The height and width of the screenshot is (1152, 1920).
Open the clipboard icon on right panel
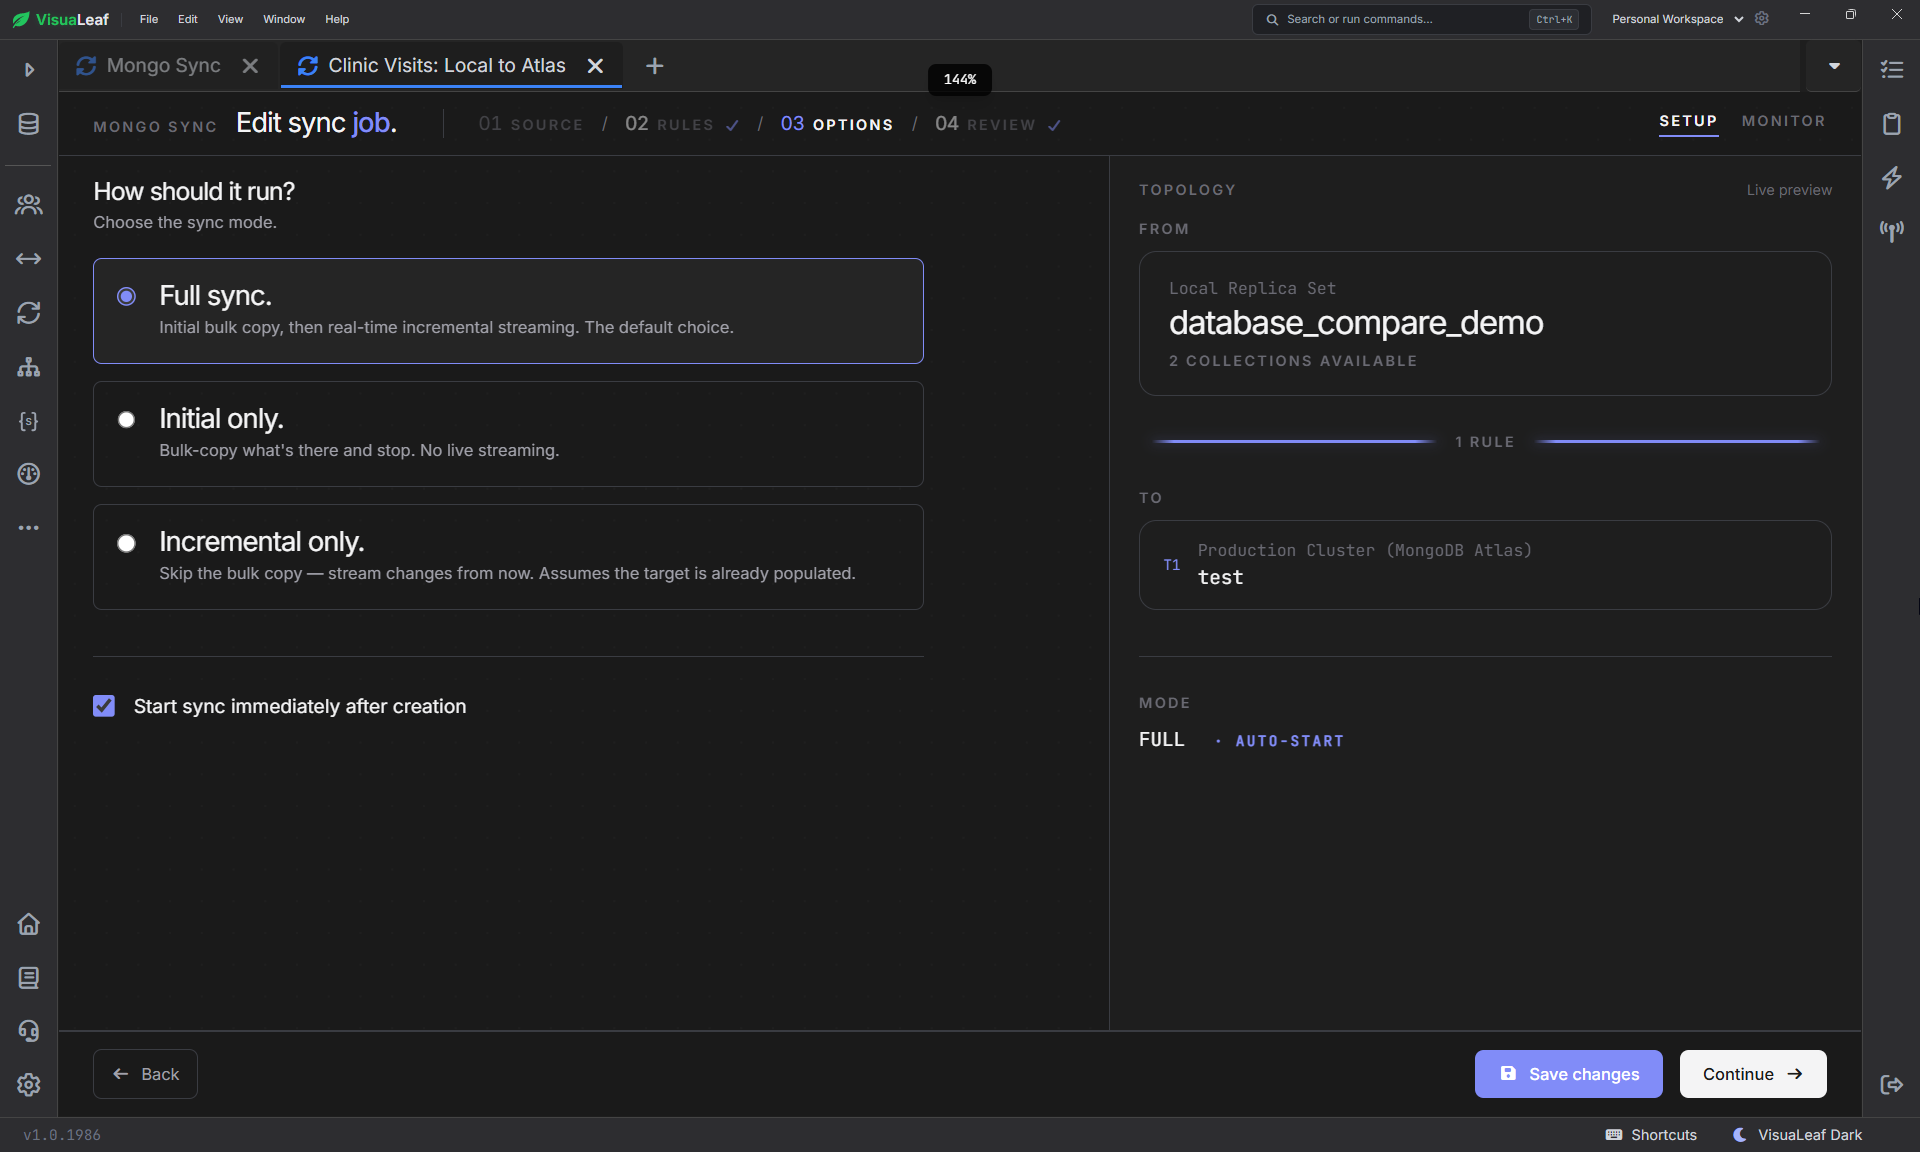[x=1891, y=124]
